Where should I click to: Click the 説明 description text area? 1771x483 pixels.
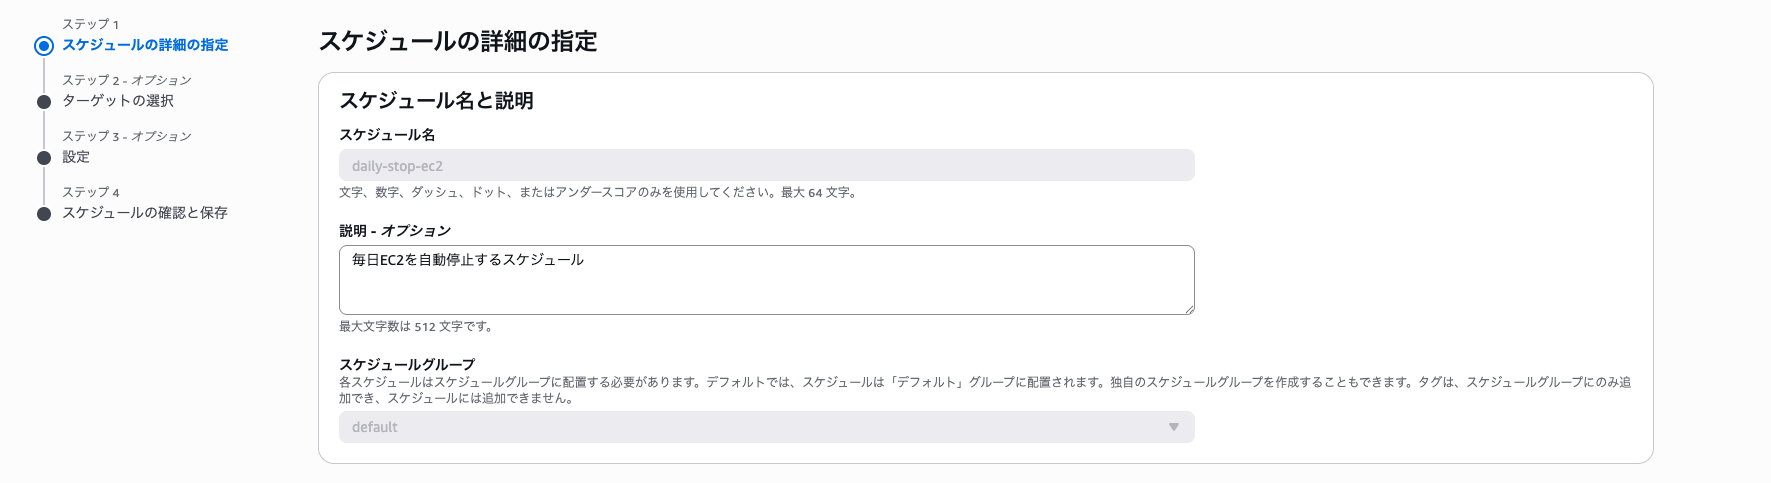click(767, 280)
